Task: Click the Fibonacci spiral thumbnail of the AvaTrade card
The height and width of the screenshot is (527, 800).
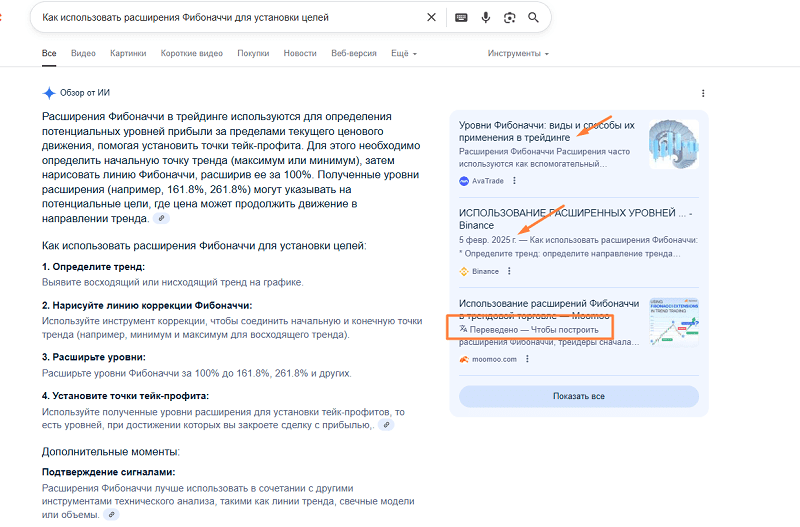Action: point(673,144)
